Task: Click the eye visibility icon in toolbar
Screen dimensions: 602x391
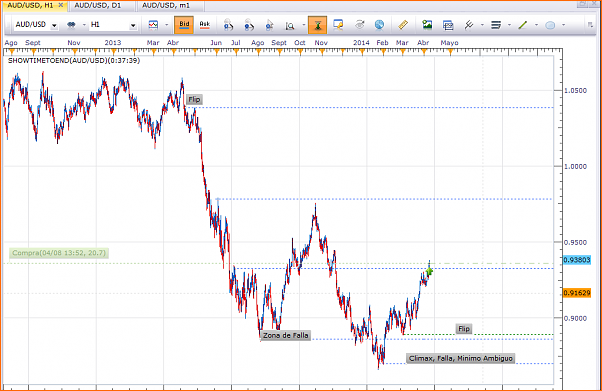Action: pyautogui.click(x=359, y=25)
